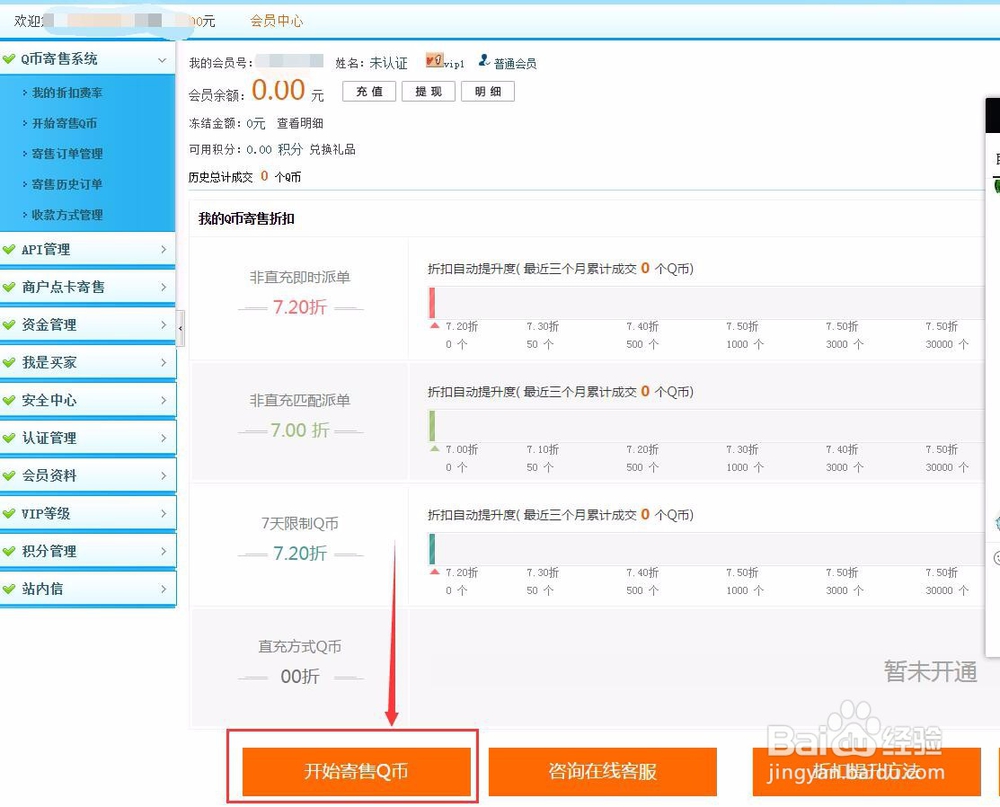The height and width of the screenshot is (807, 1000).
Task: Click green check icon beside VIP等级
Action: 9,513
